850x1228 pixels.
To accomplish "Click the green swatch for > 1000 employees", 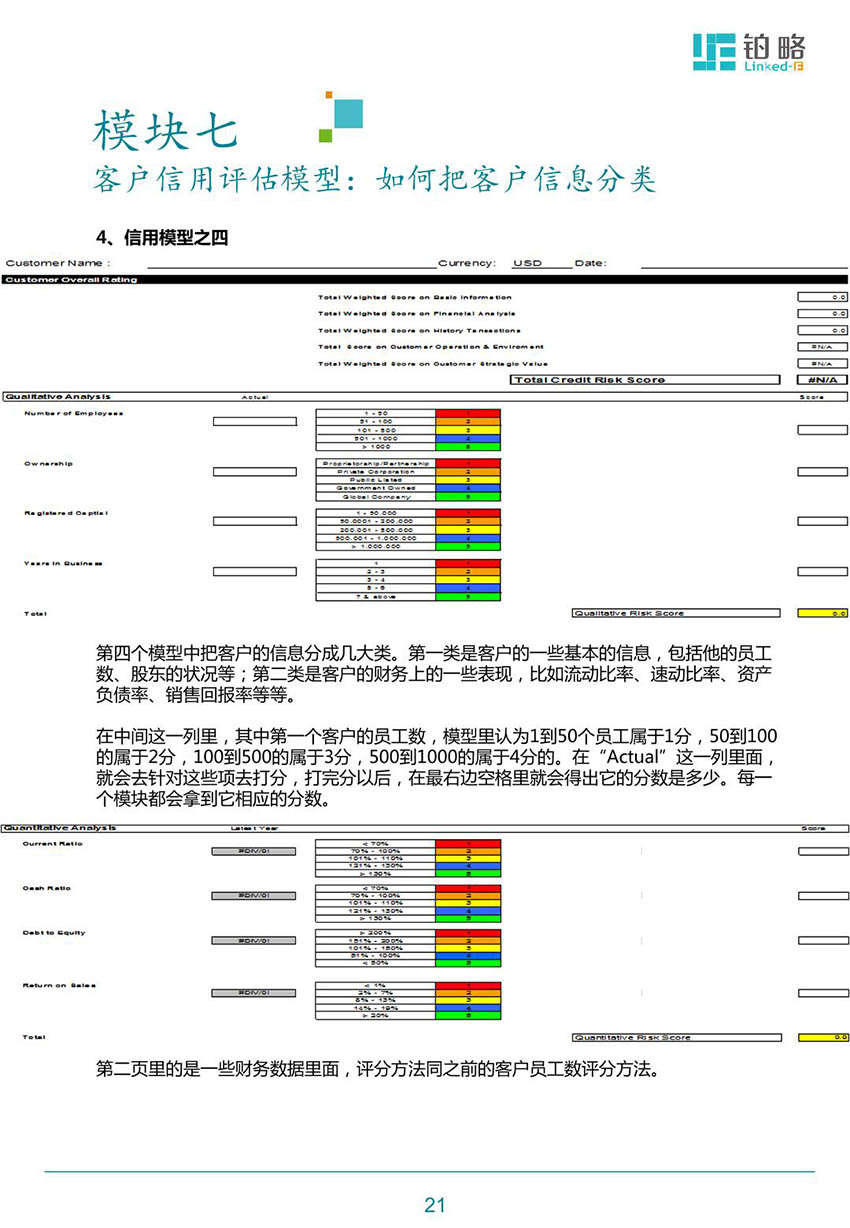I will (468, 446).
